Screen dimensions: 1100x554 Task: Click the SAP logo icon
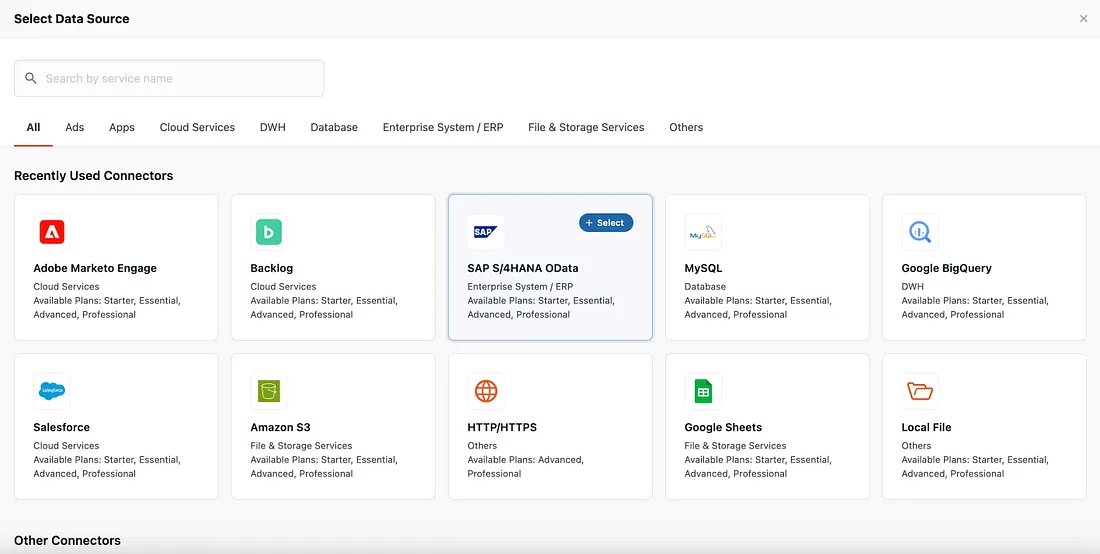[485, 232]
